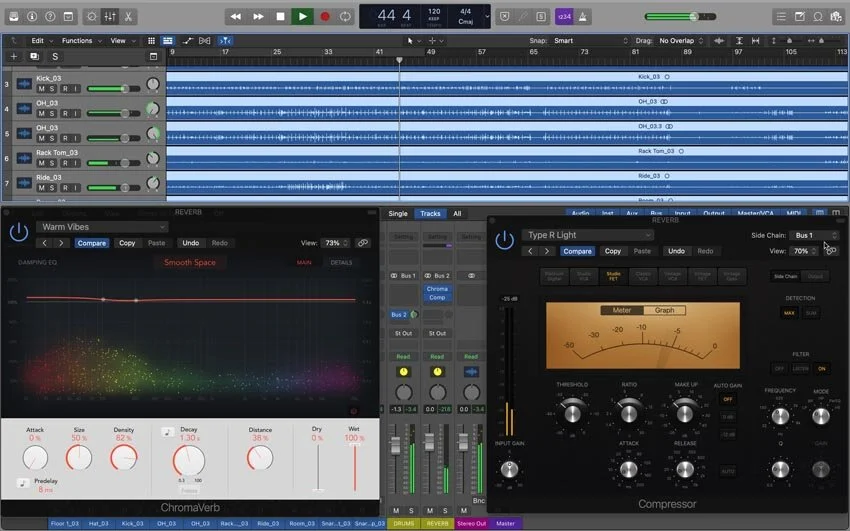Toggle the purple count-in 1234 button
The height and width of the screenshot is (531, 850).
564,16
